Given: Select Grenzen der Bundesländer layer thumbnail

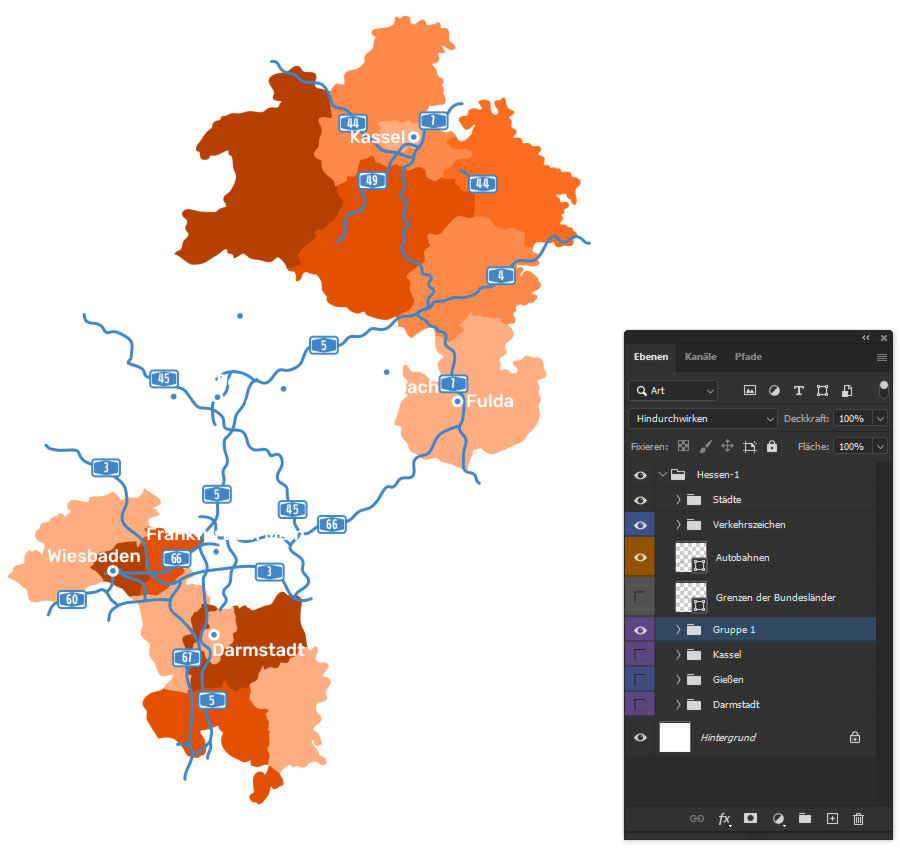Looking at the screenshot, I should pos(691,597).
